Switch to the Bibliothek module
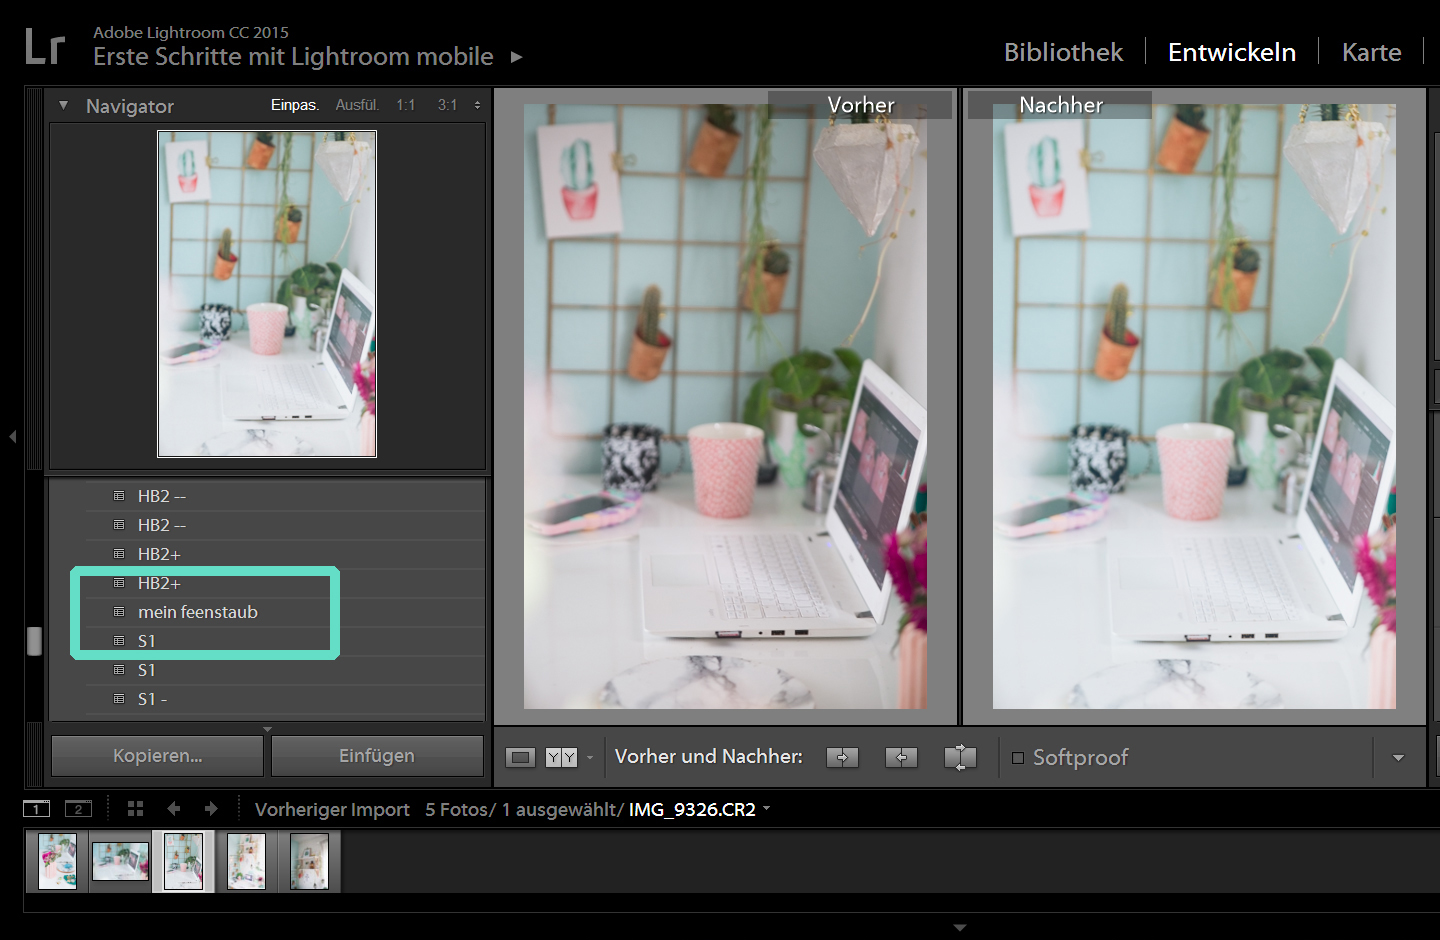This screenshot has height=940, width=1440. (x=1063, y=52)
